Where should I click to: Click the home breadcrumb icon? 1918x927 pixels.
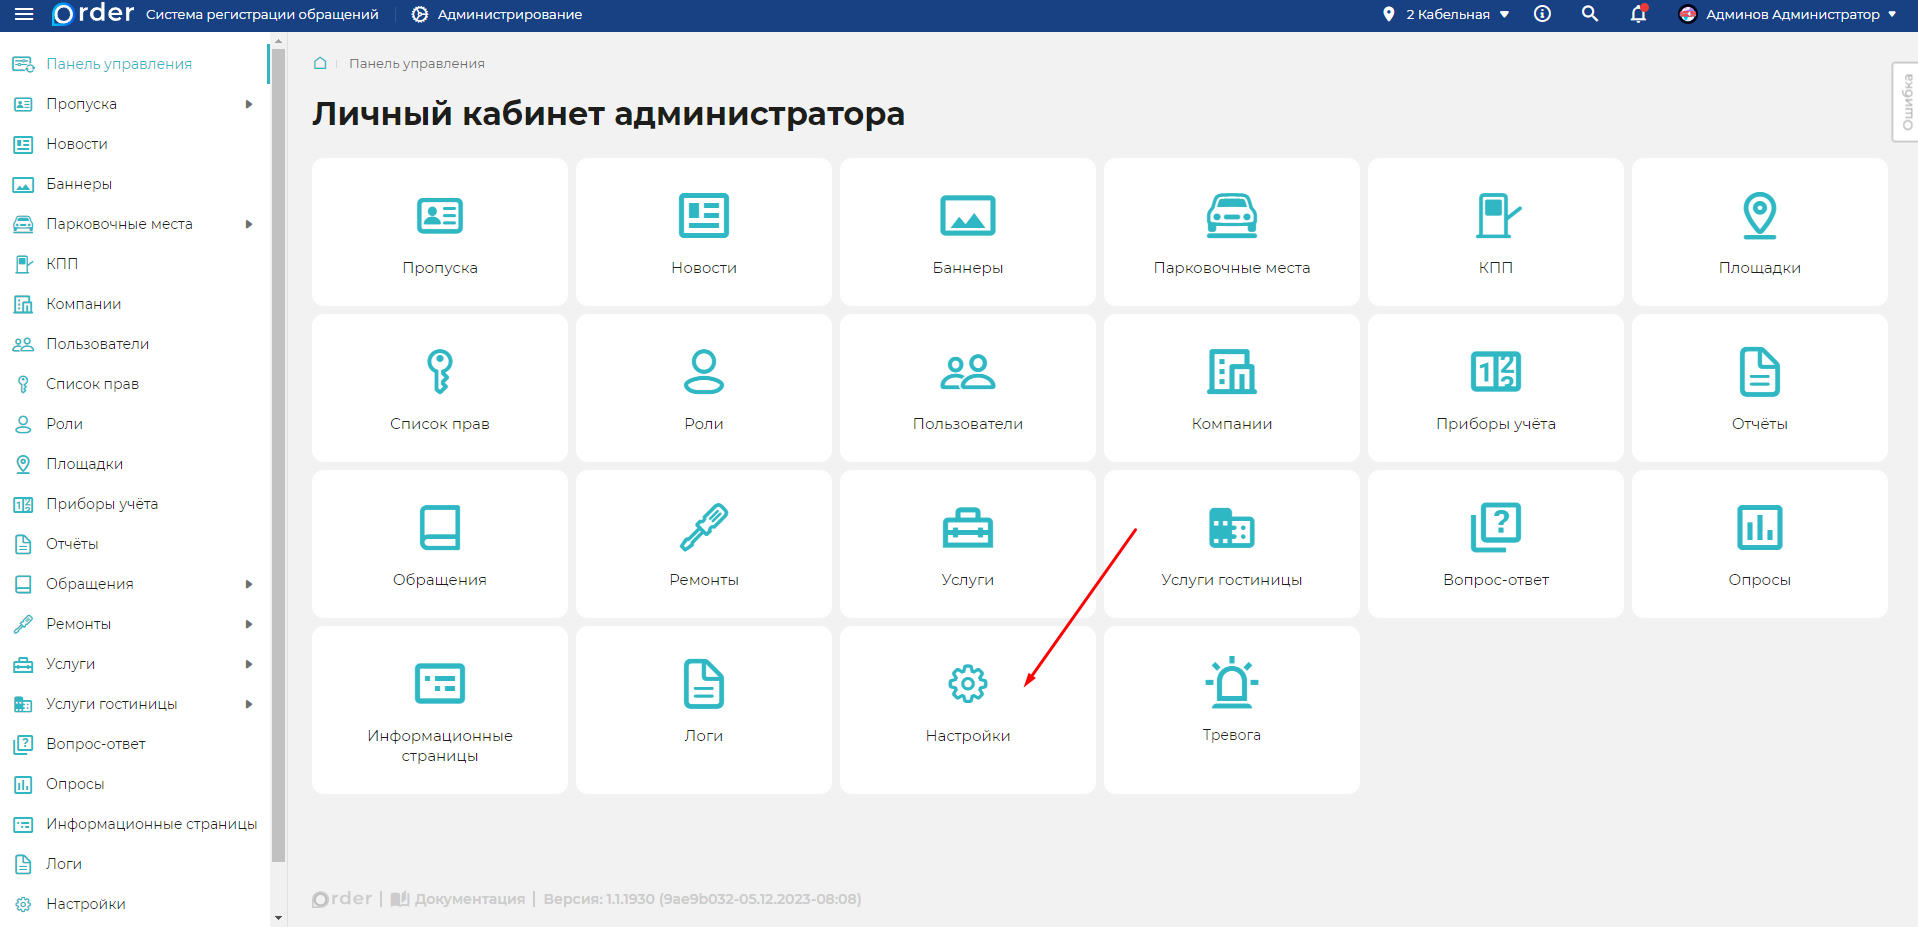[320, 63]
